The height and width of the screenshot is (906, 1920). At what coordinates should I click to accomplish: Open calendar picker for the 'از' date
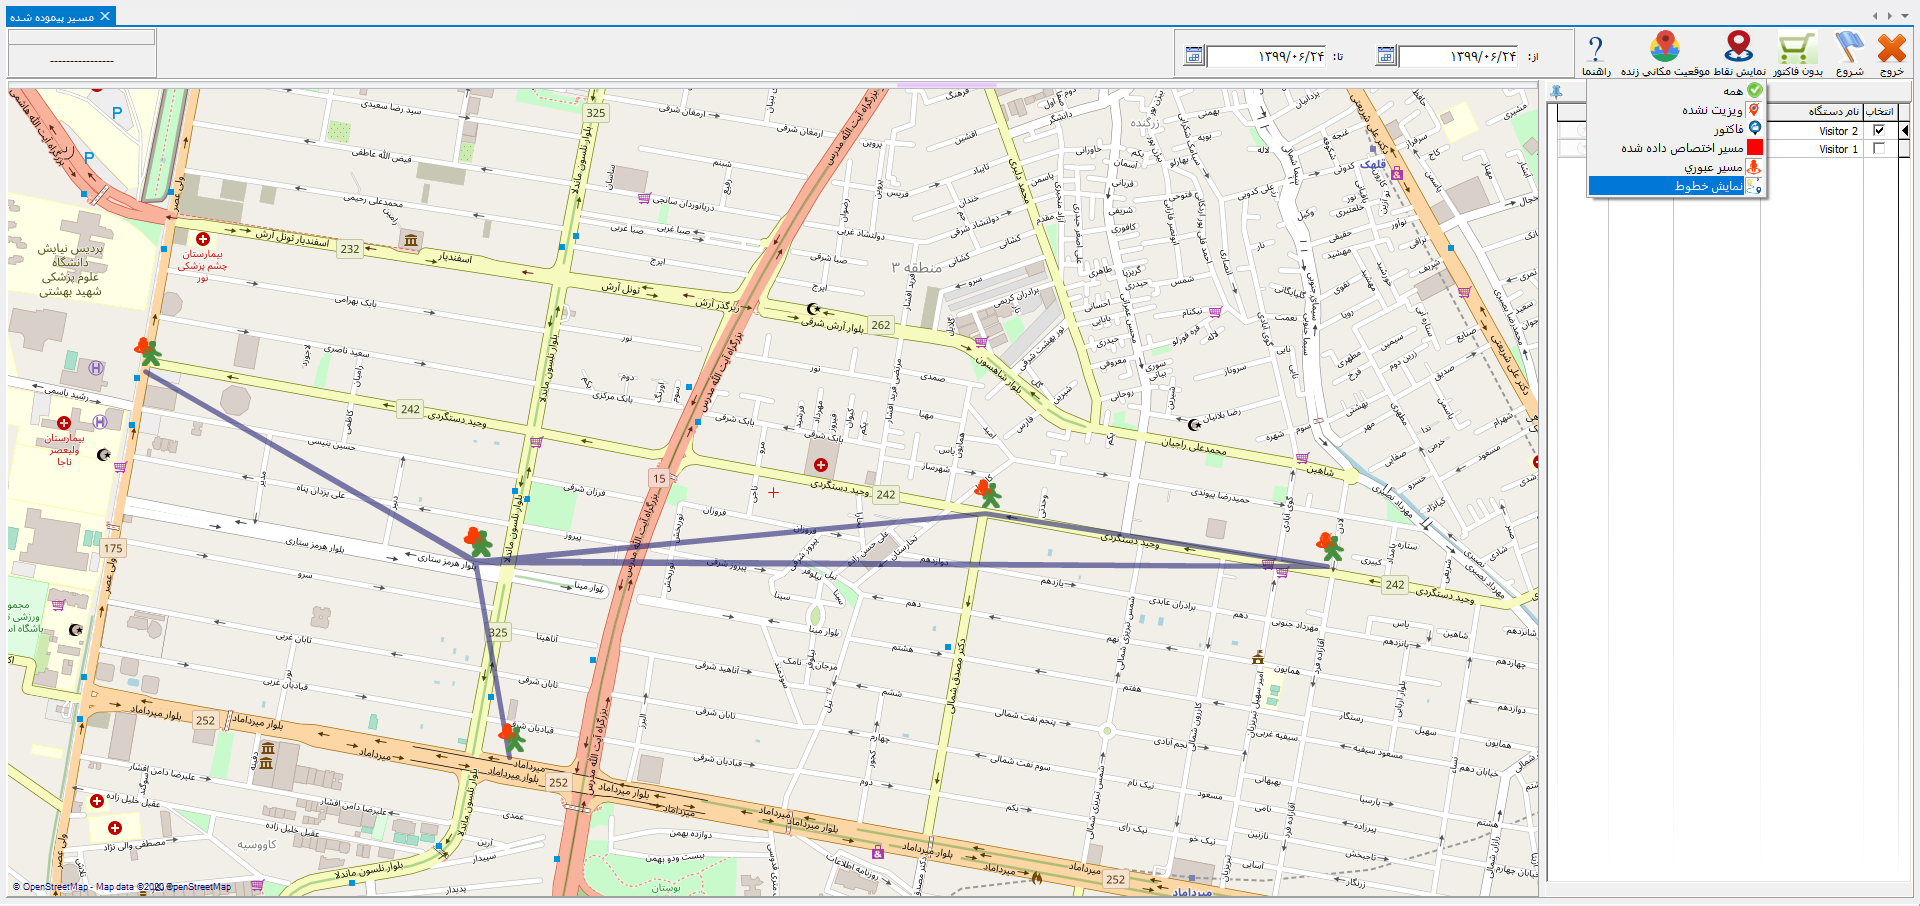pos(1386,56)
